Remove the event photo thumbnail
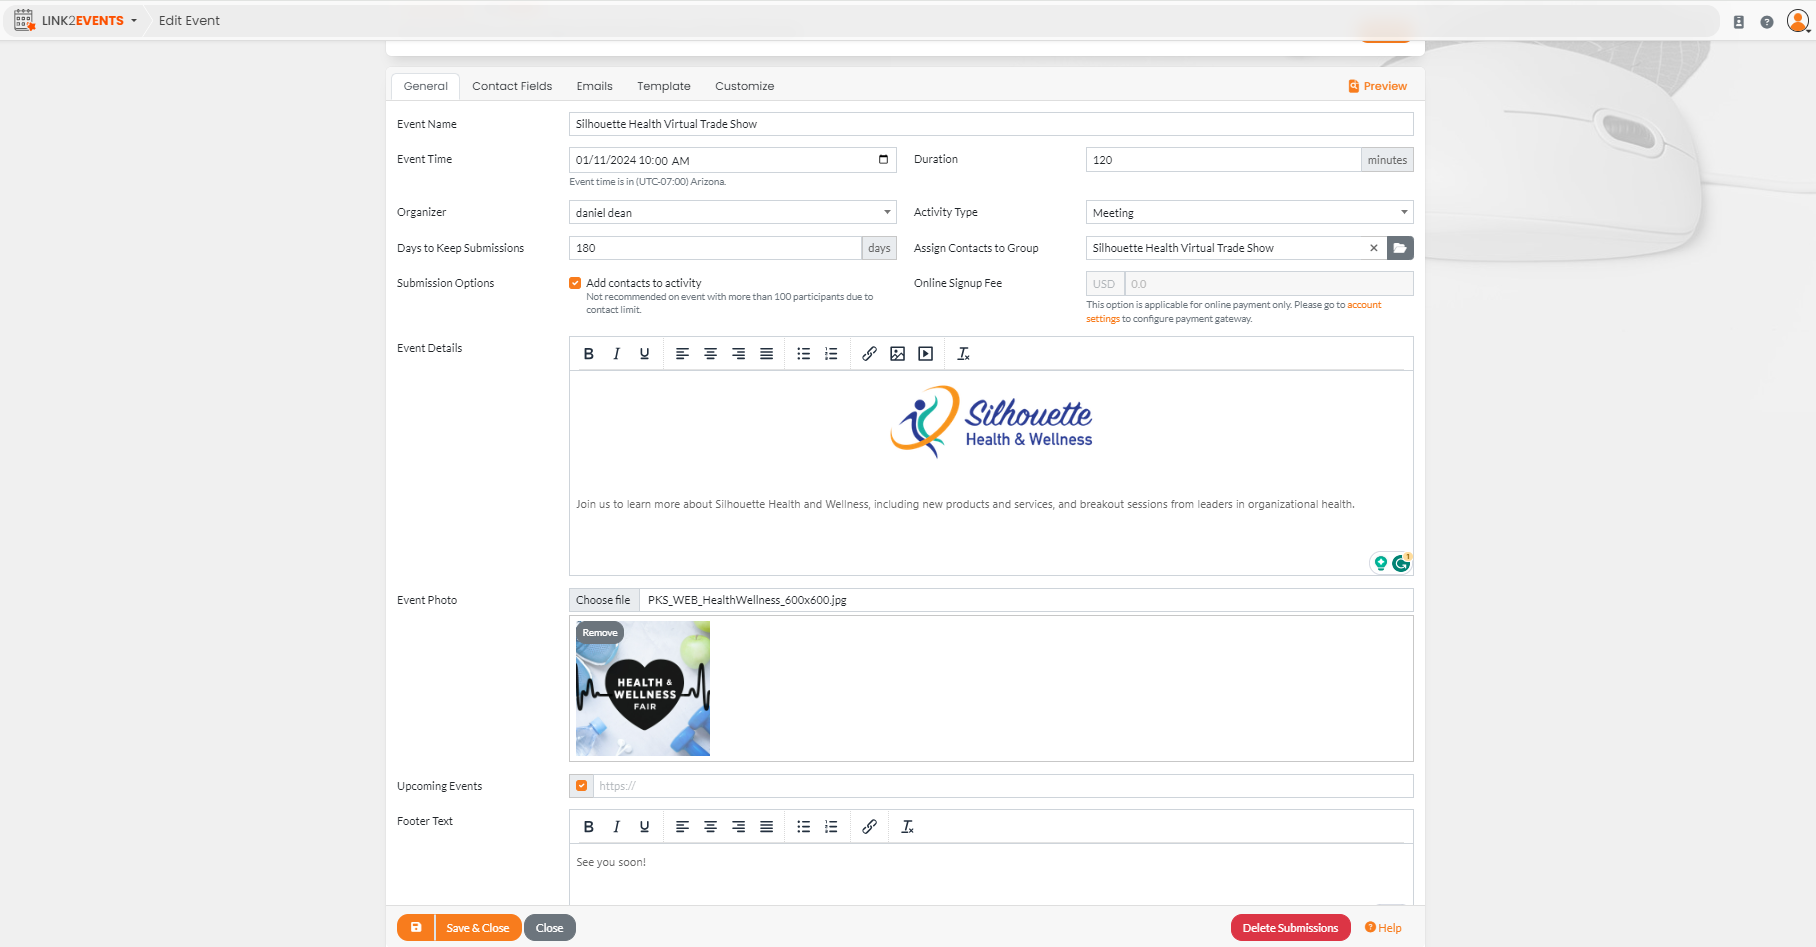The image size is (1816, 947). point(600,633)
